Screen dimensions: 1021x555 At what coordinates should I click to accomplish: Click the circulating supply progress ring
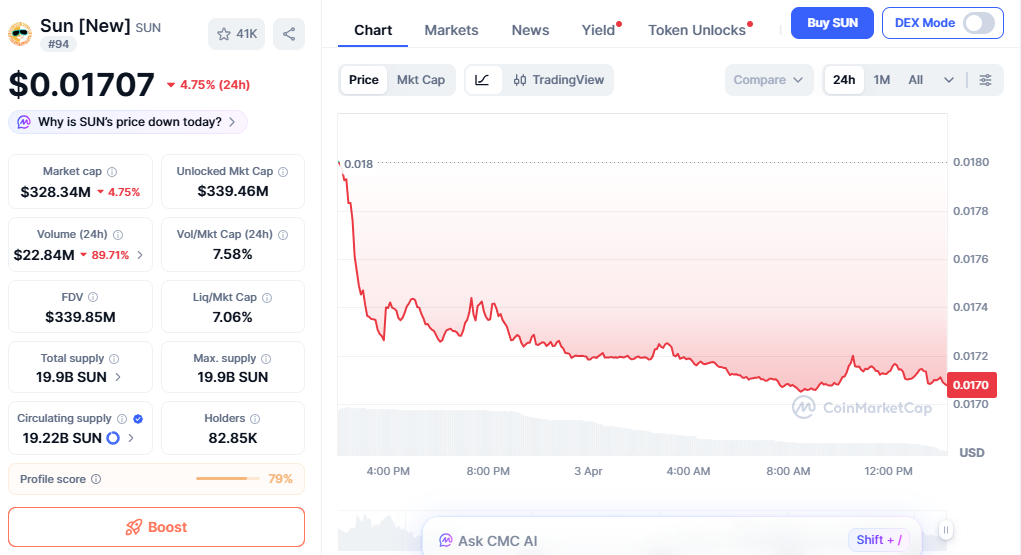(x=113, y=438)
